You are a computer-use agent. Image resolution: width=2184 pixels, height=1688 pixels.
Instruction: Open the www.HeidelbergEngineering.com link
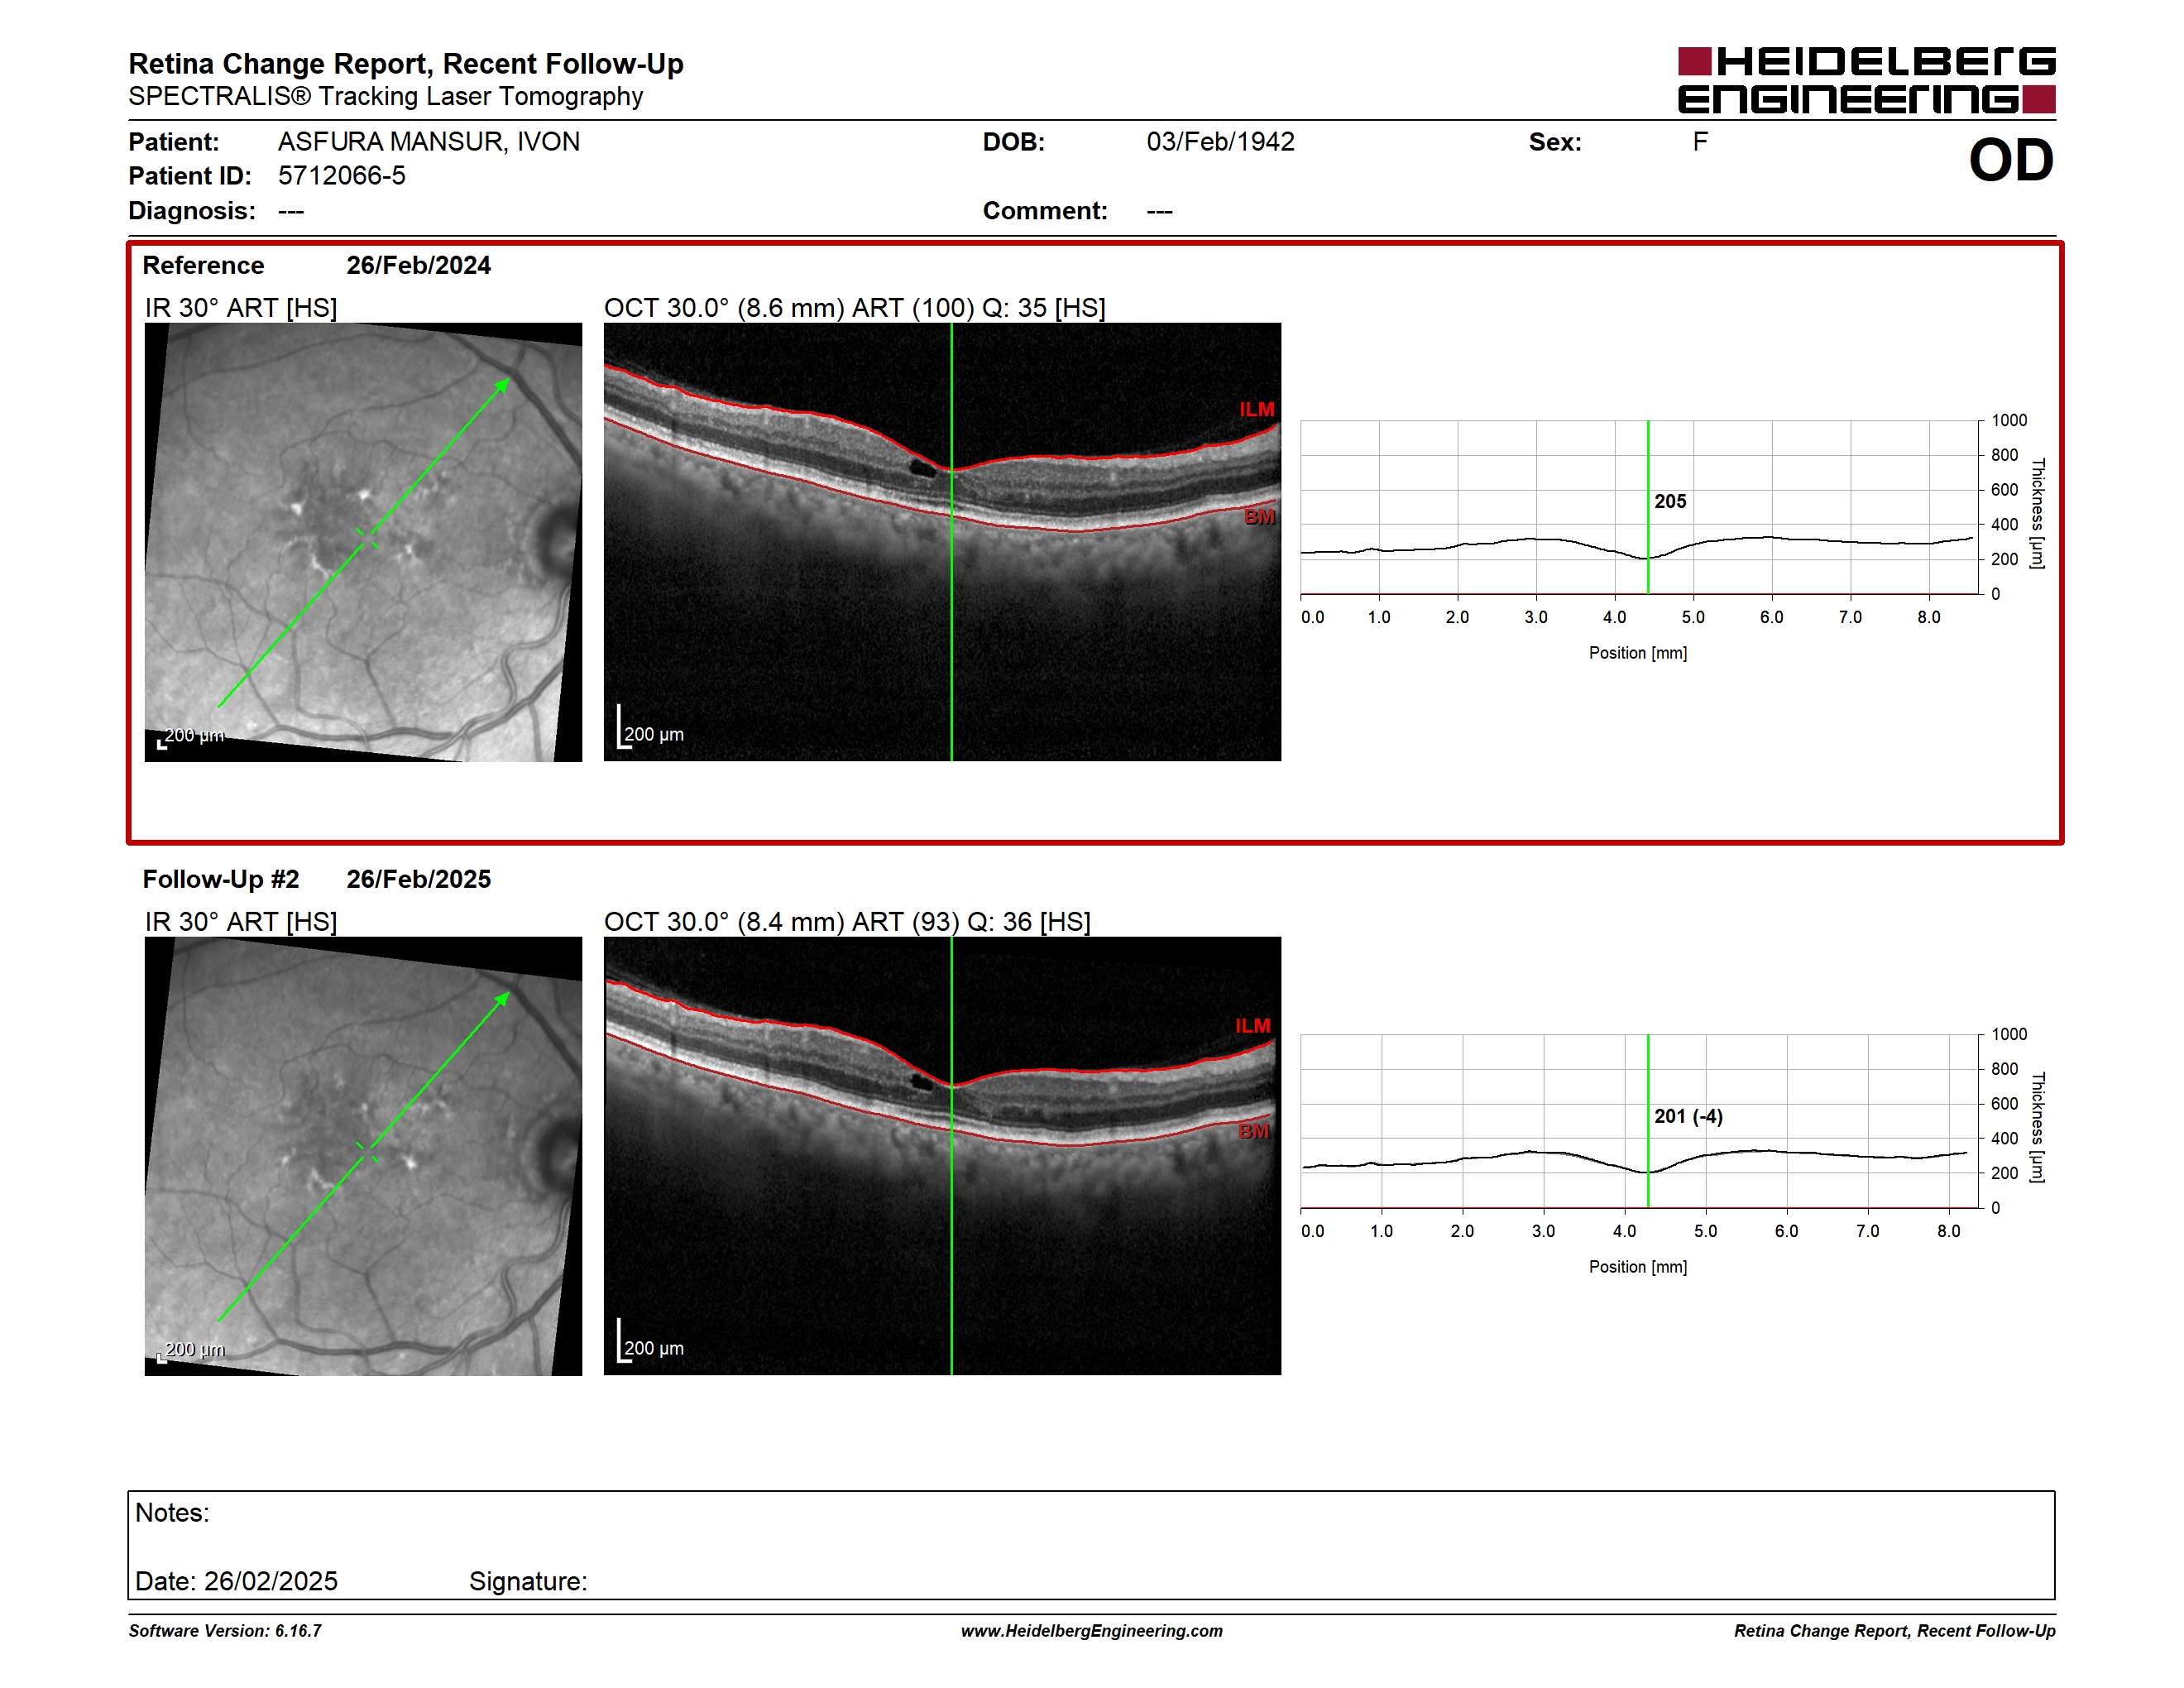point(1091,1631)
